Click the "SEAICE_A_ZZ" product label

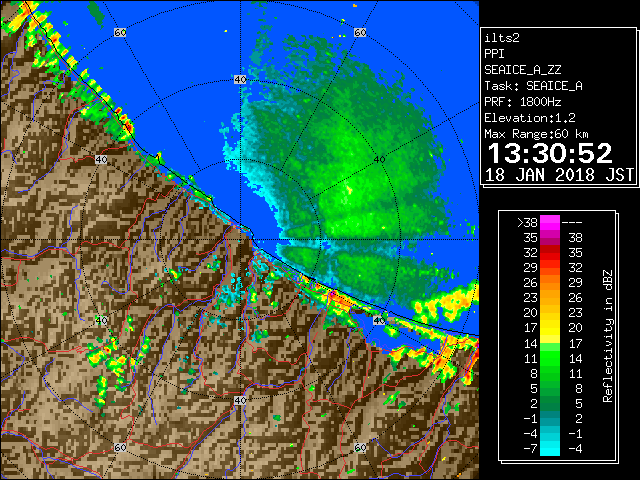[523, 70]
